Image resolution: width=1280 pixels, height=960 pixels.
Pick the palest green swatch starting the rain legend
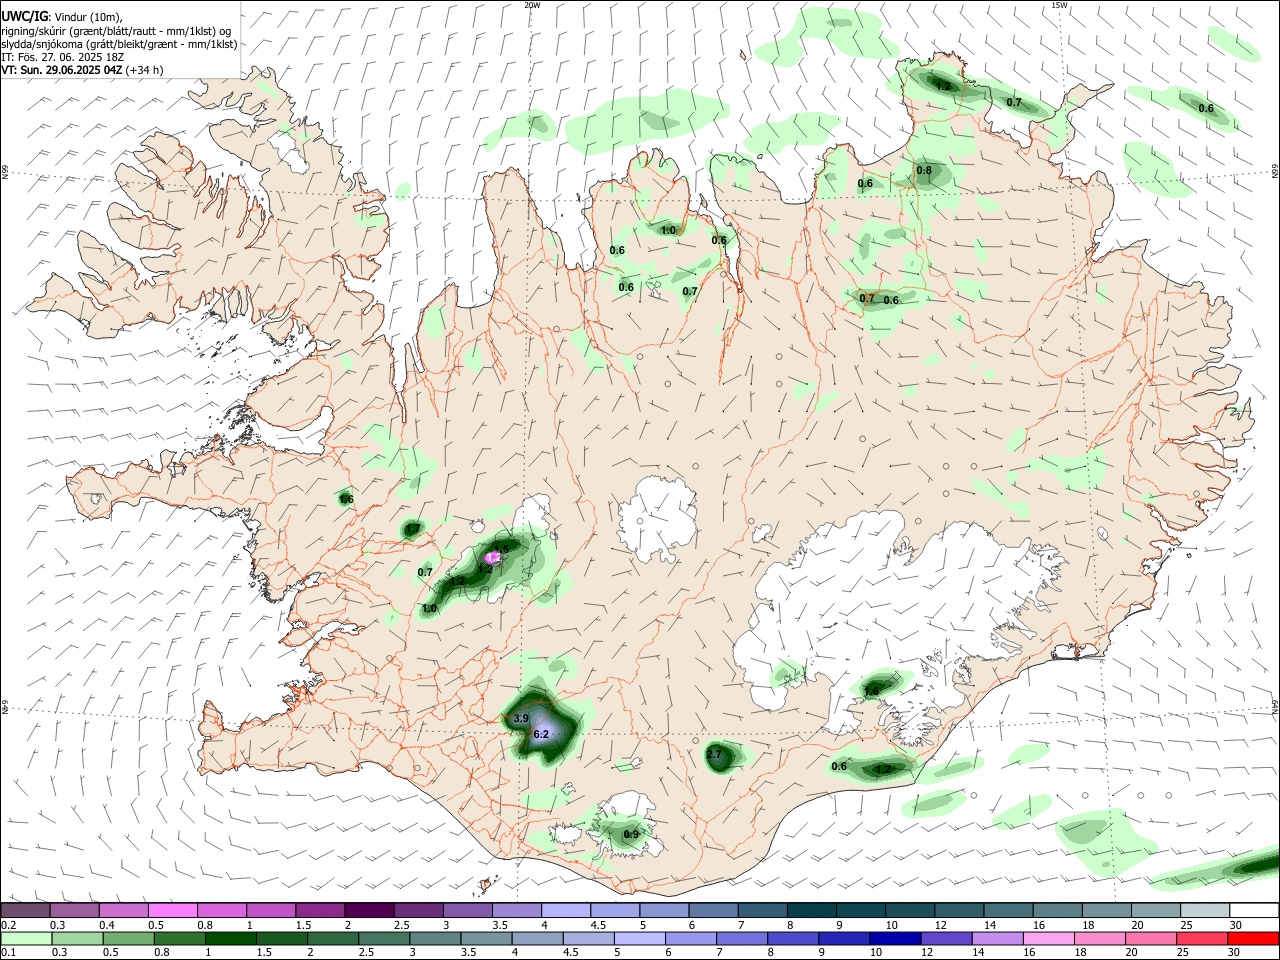[25, 939]
